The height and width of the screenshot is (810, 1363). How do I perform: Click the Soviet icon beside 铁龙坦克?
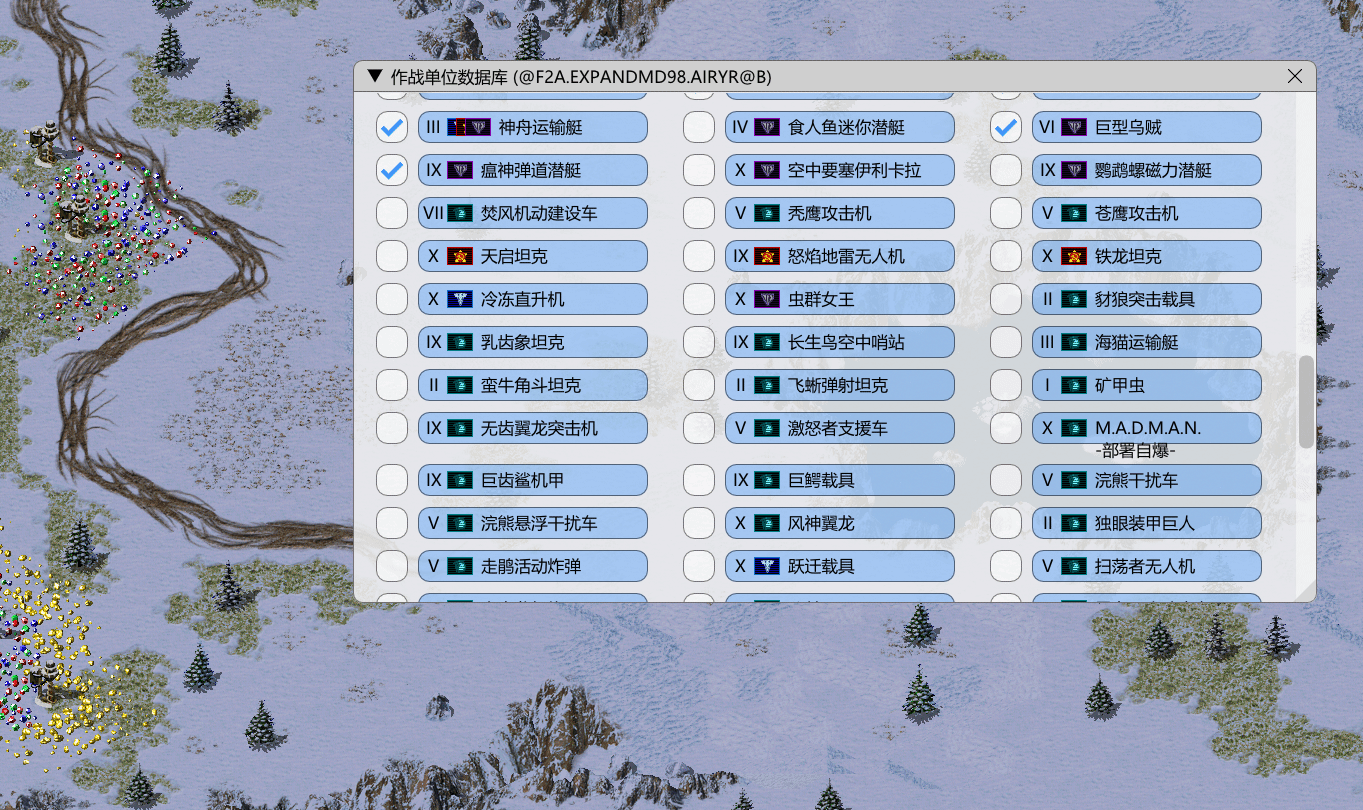pyautogui.click(x=1074, y=256)
